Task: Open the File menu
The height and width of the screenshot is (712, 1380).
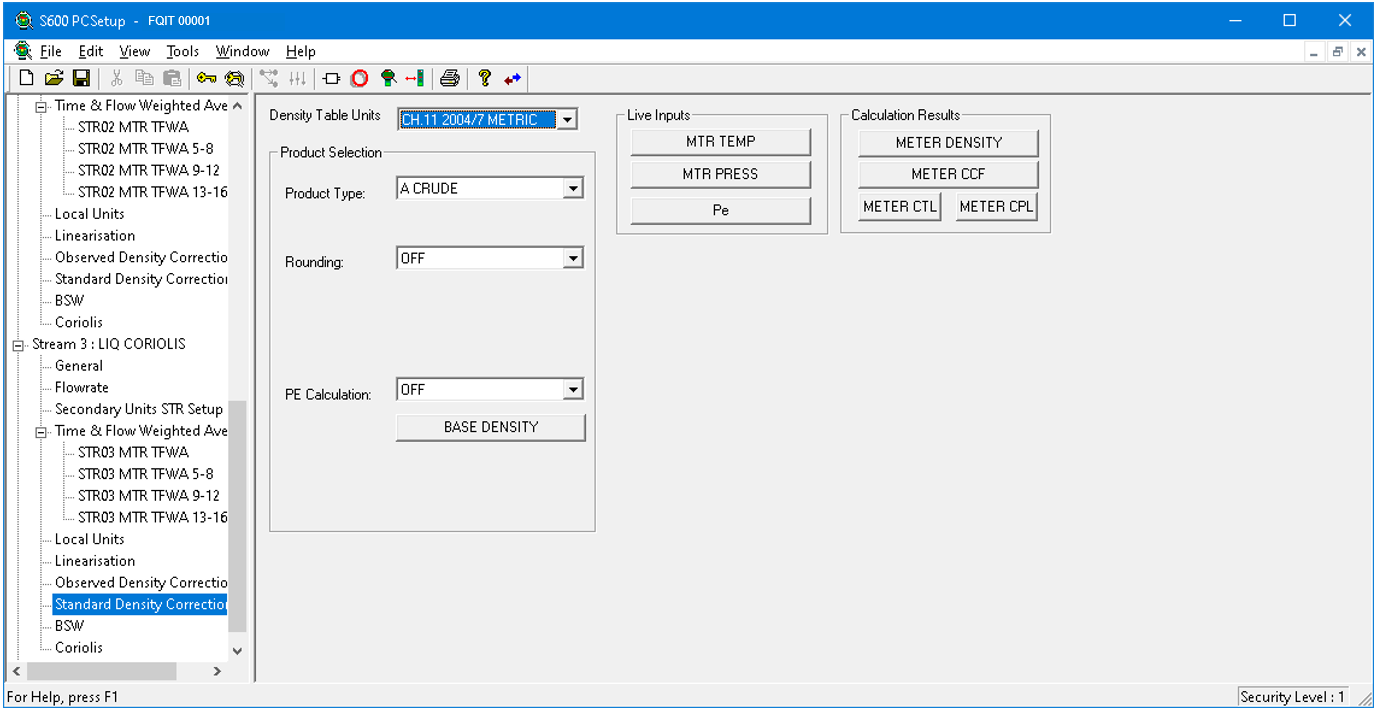Action: click(x=50, y=51)
